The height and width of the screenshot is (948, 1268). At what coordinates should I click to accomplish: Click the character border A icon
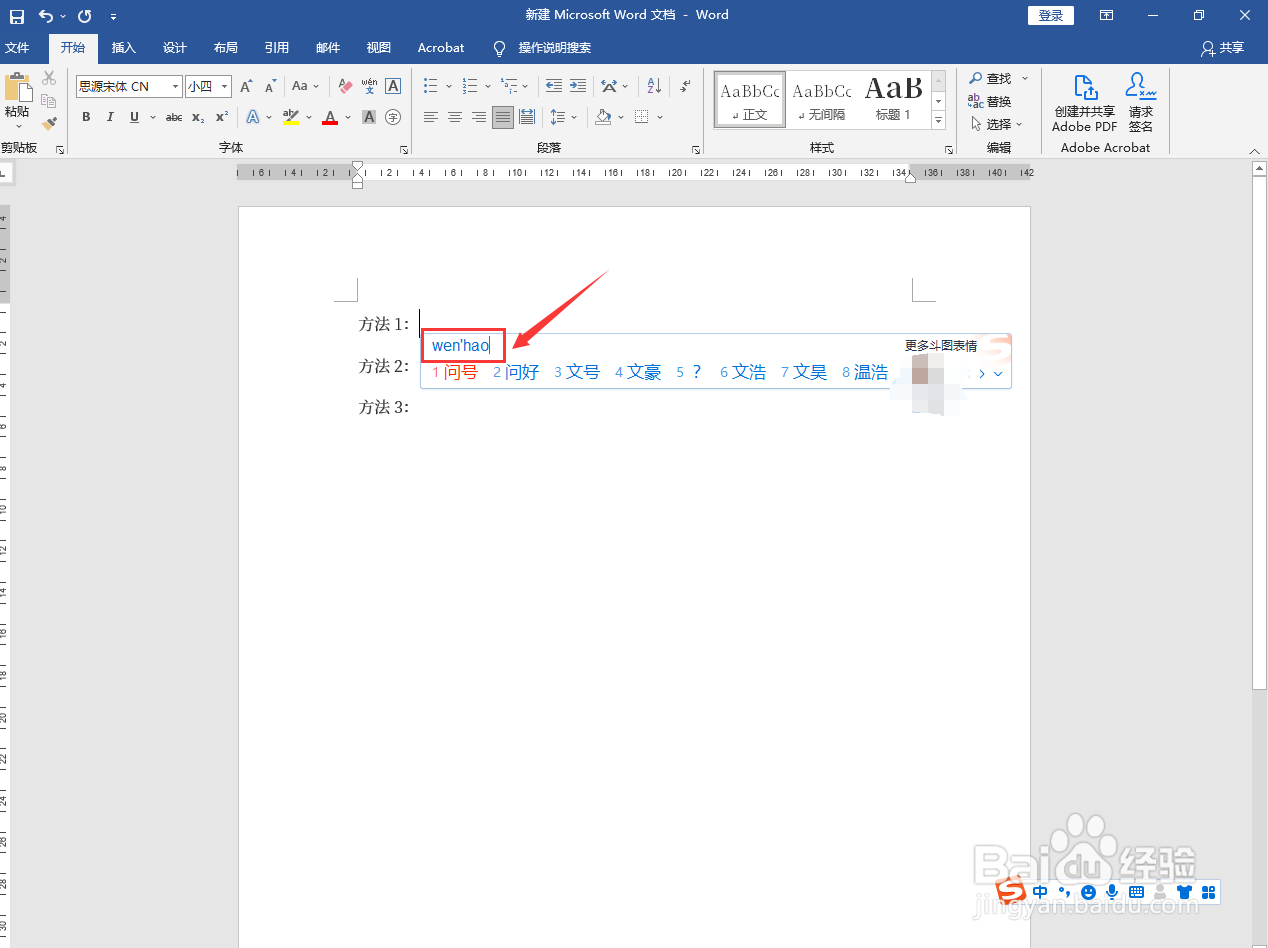point(393,87)
